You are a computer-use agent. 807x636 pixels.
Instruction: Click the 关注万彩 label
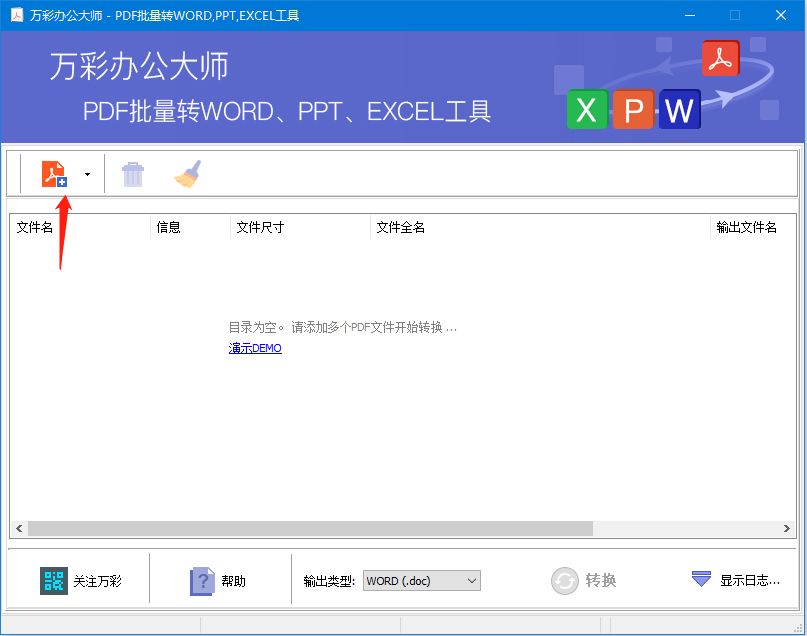pyautogui.click(x=97, y=581)
